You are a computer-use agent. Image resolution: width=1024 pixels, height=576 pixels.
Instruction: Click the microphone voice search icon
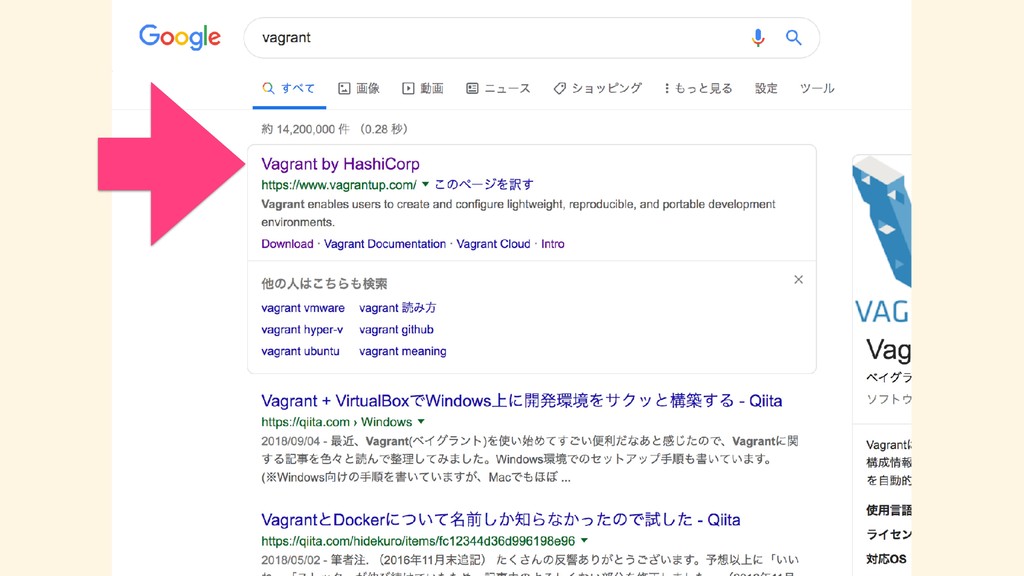758,38
